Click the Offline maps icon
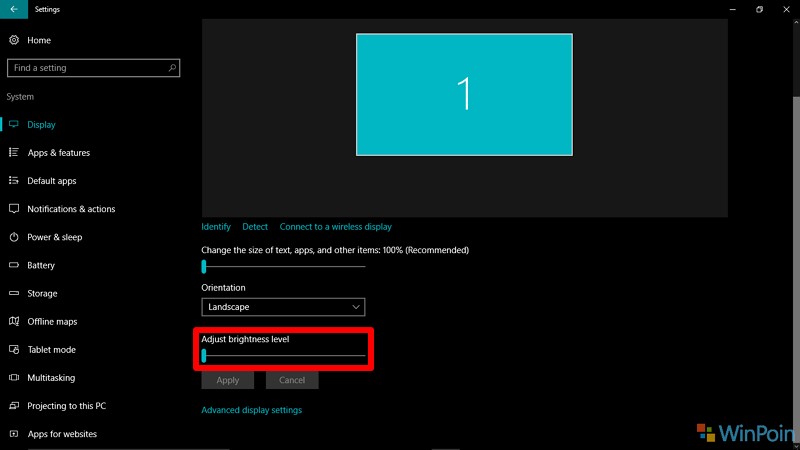The height and width of the screenshot is (450, 800). 14,321
